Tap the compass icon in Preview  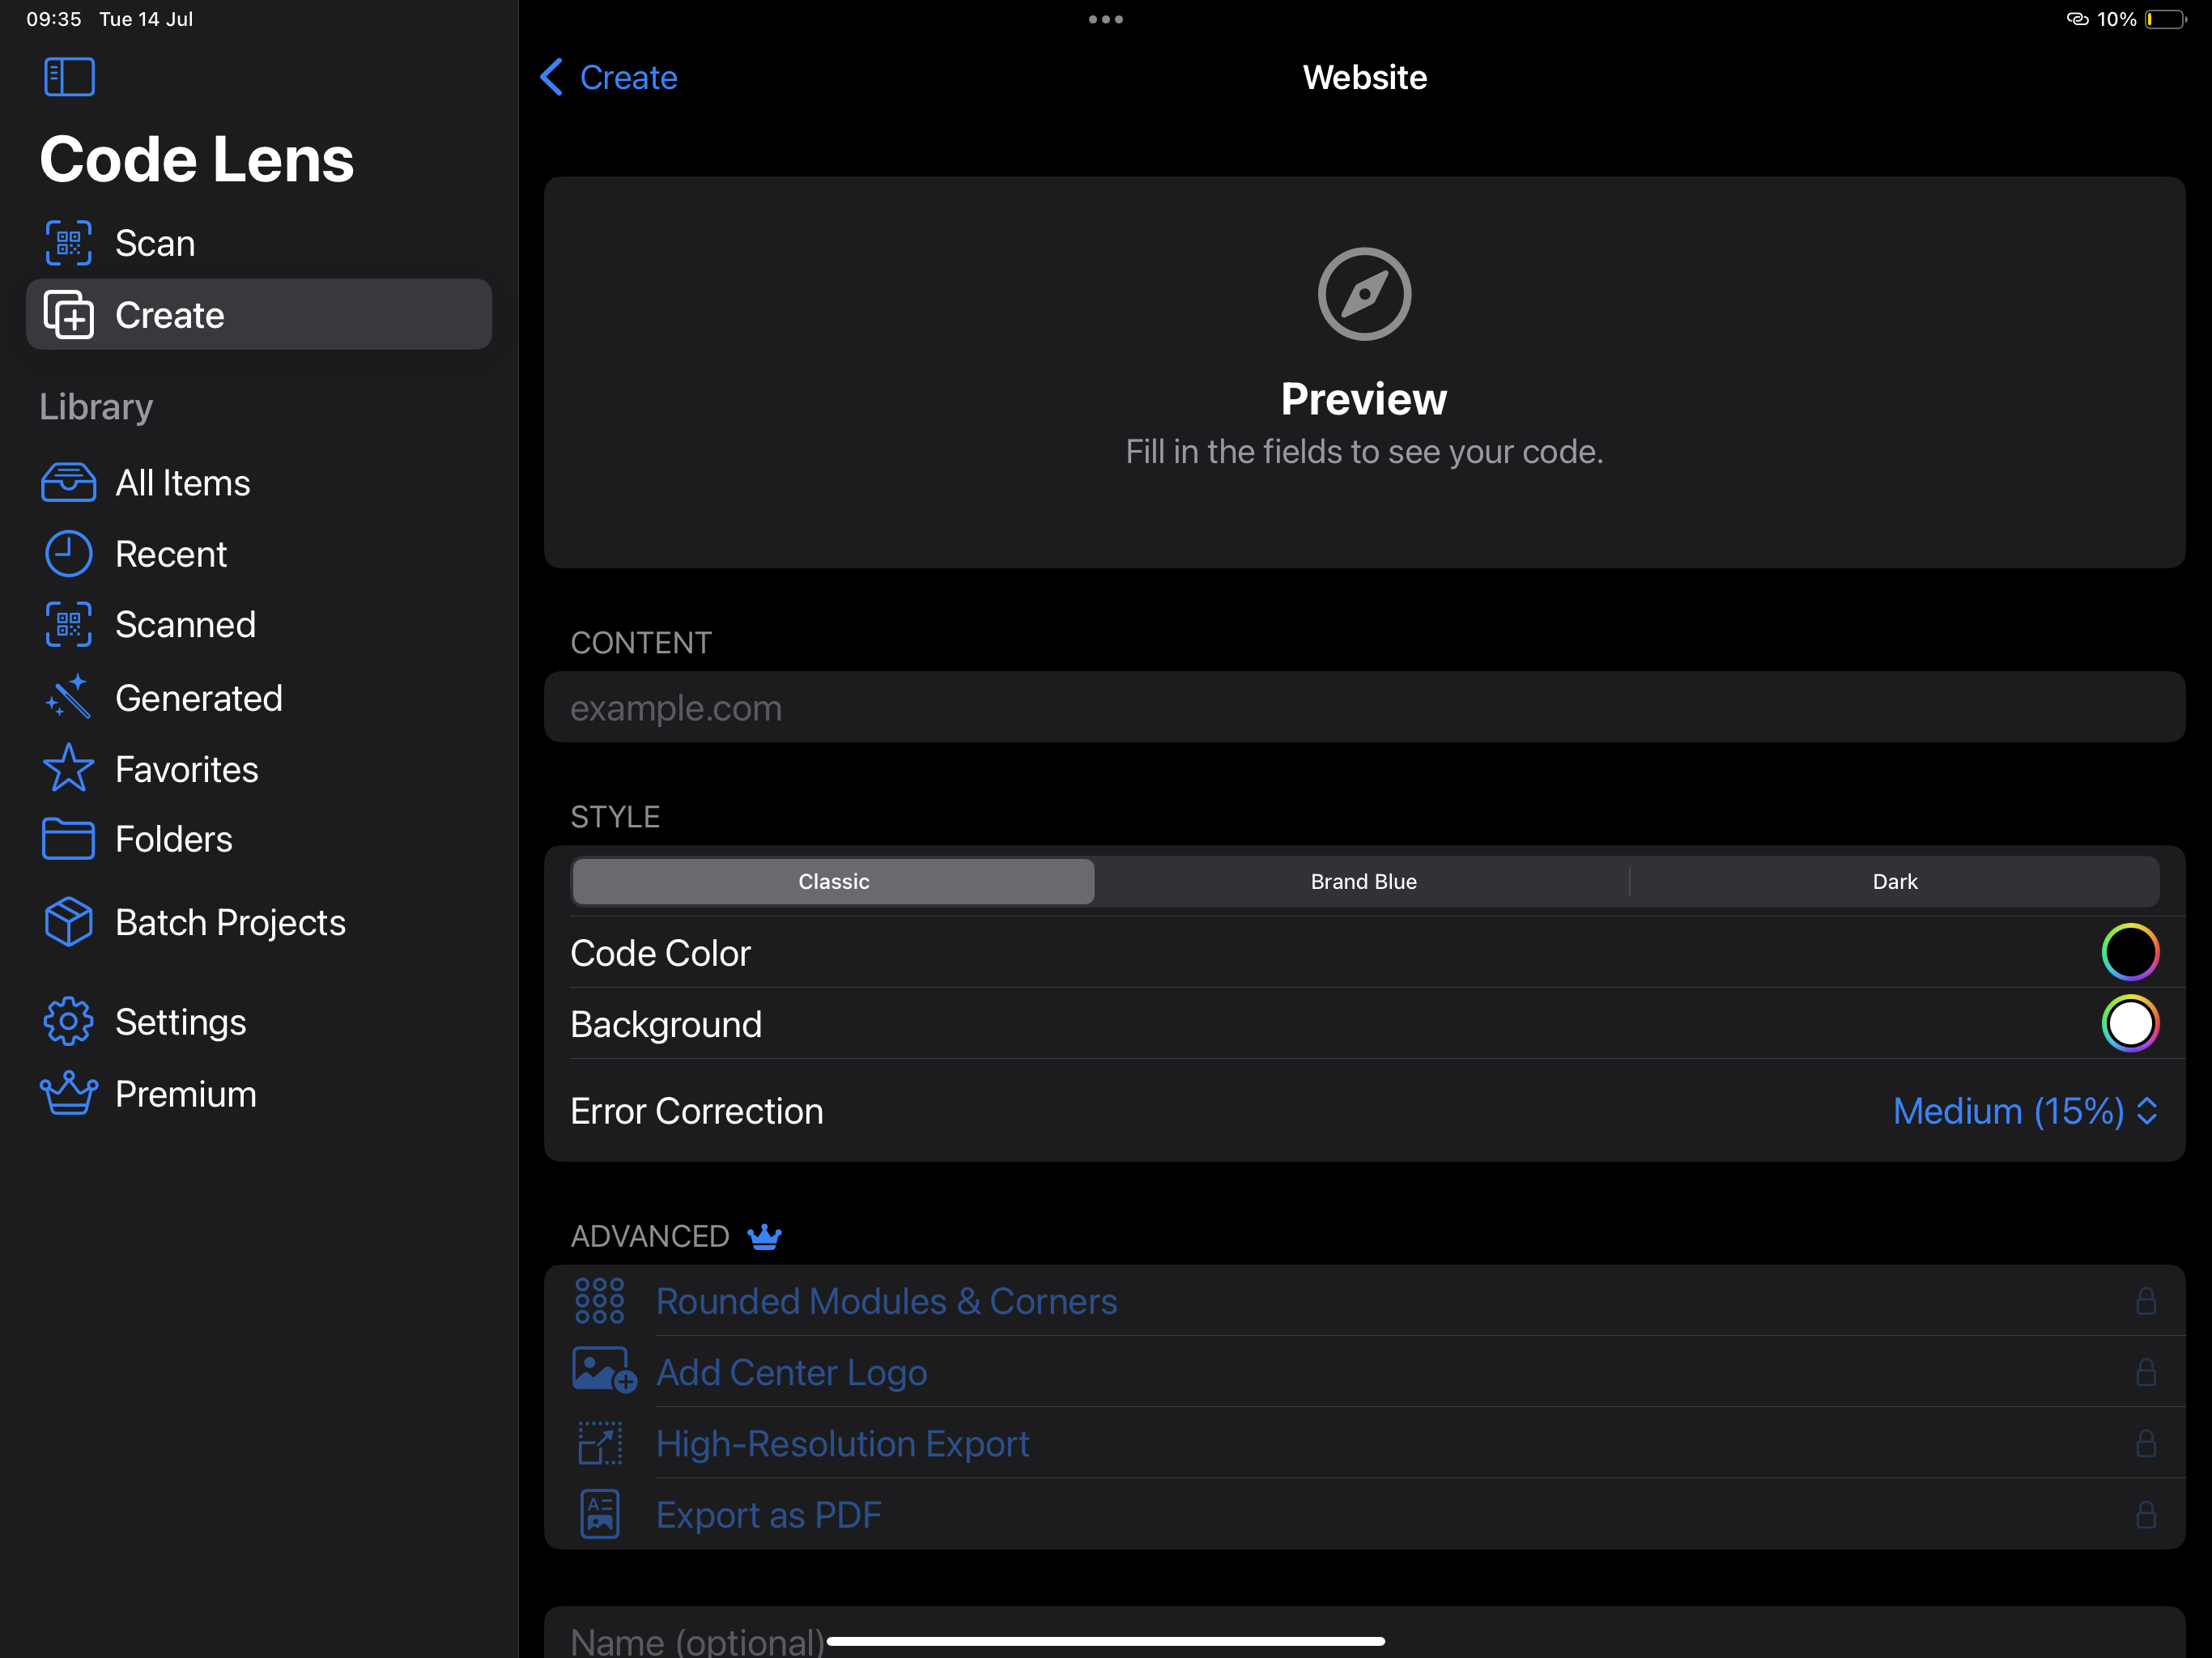point(1364,294)
